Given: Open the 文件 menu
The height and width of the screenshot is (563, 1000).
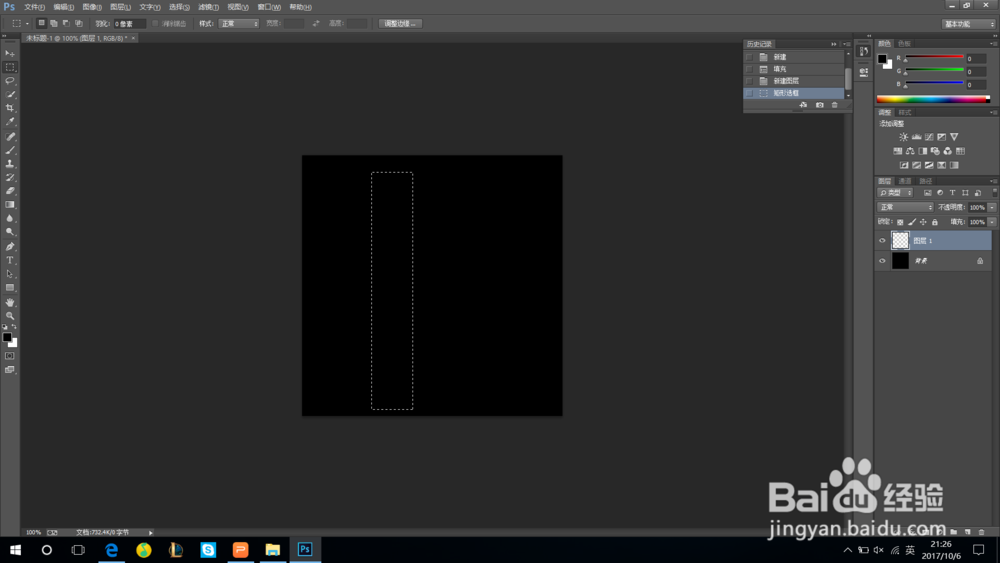Looking at the screenshot, I should 34,7.
